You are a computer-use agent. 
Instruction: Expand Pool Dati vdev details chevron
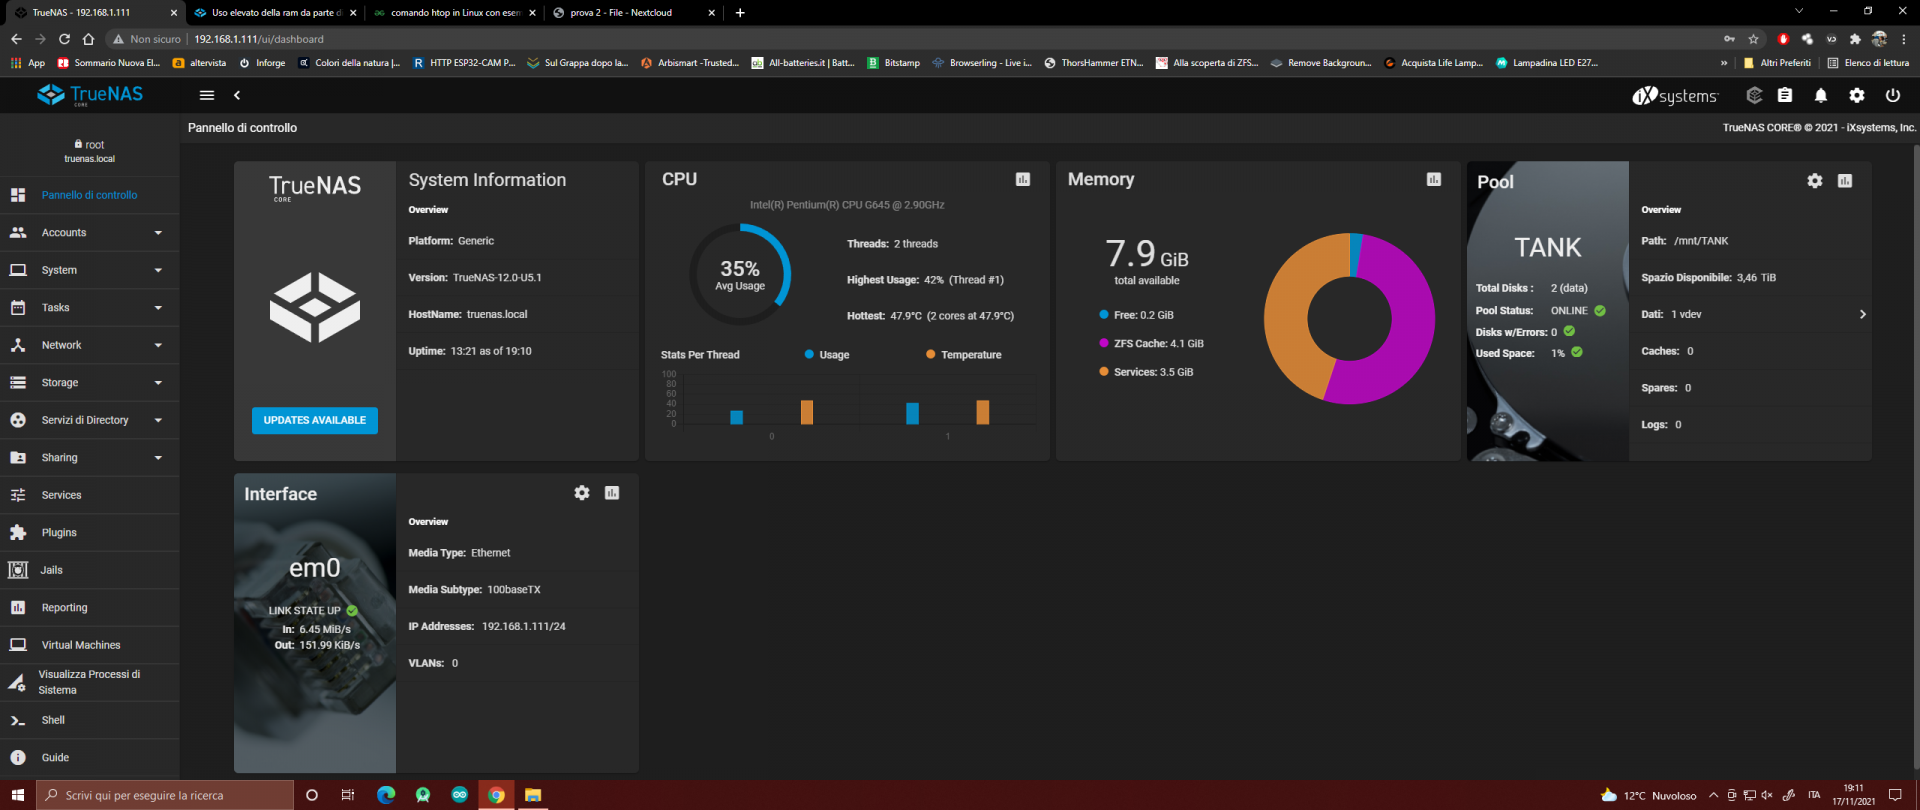pyautogui.click(x=1862, y=314)
